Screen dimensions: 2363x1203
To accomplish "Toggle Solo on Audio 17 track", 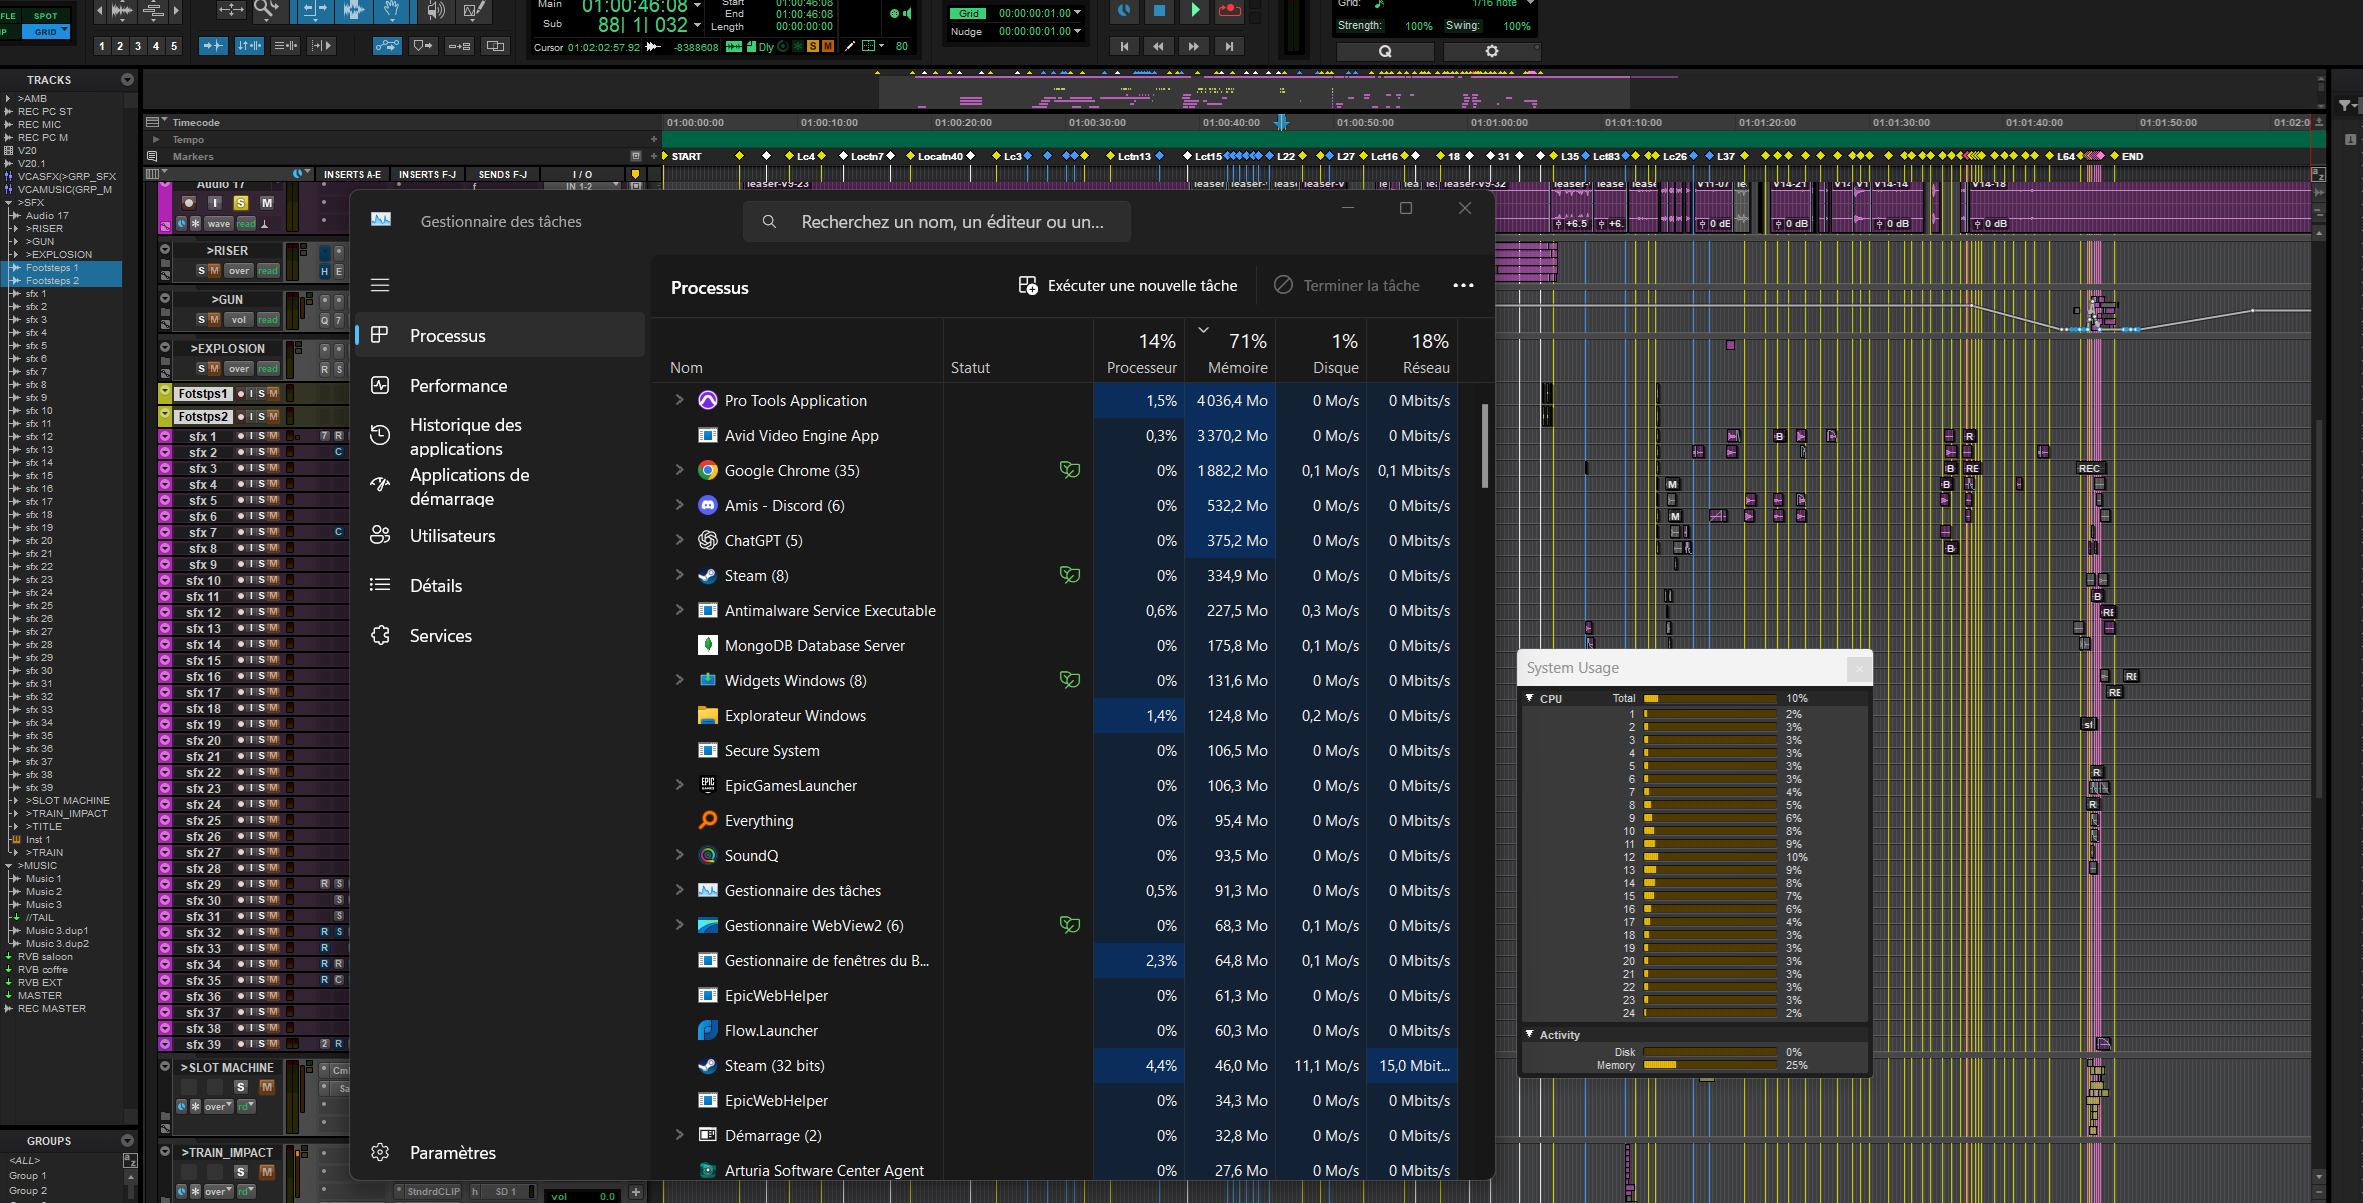I will (x=240, y=202).
